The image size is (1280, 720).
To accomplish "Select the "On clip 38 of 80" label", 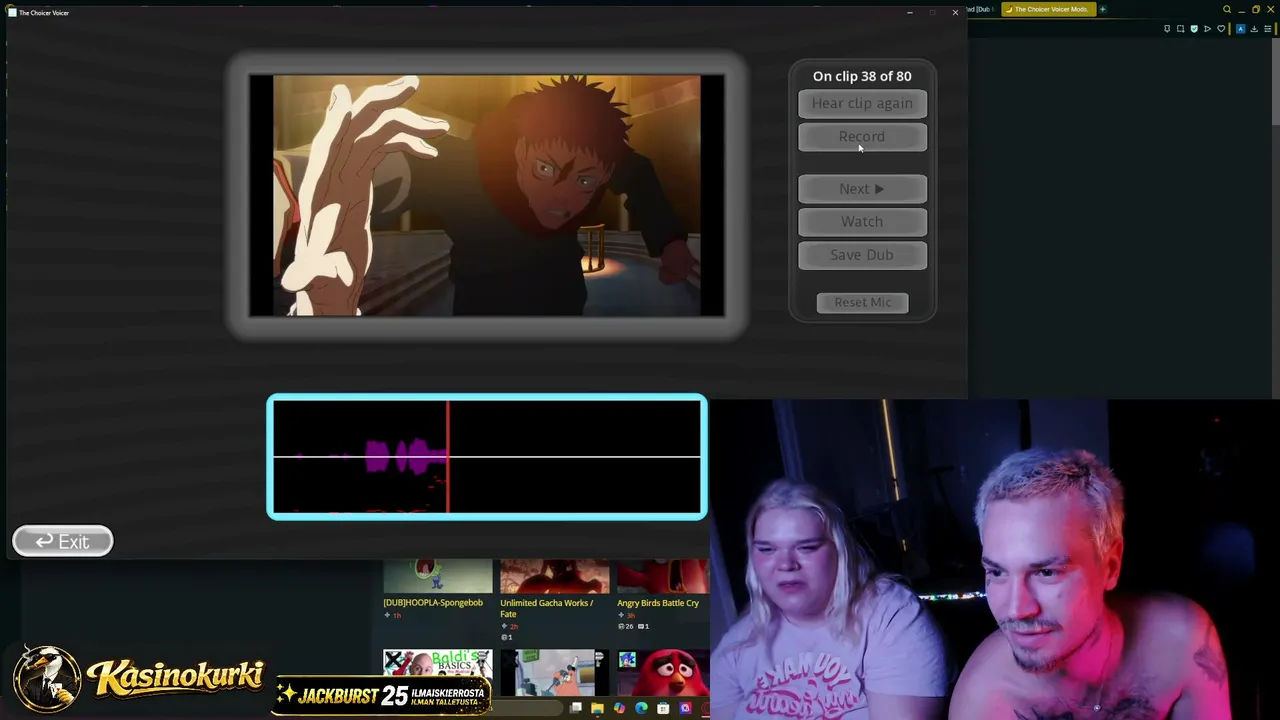I will click(862, 76).
